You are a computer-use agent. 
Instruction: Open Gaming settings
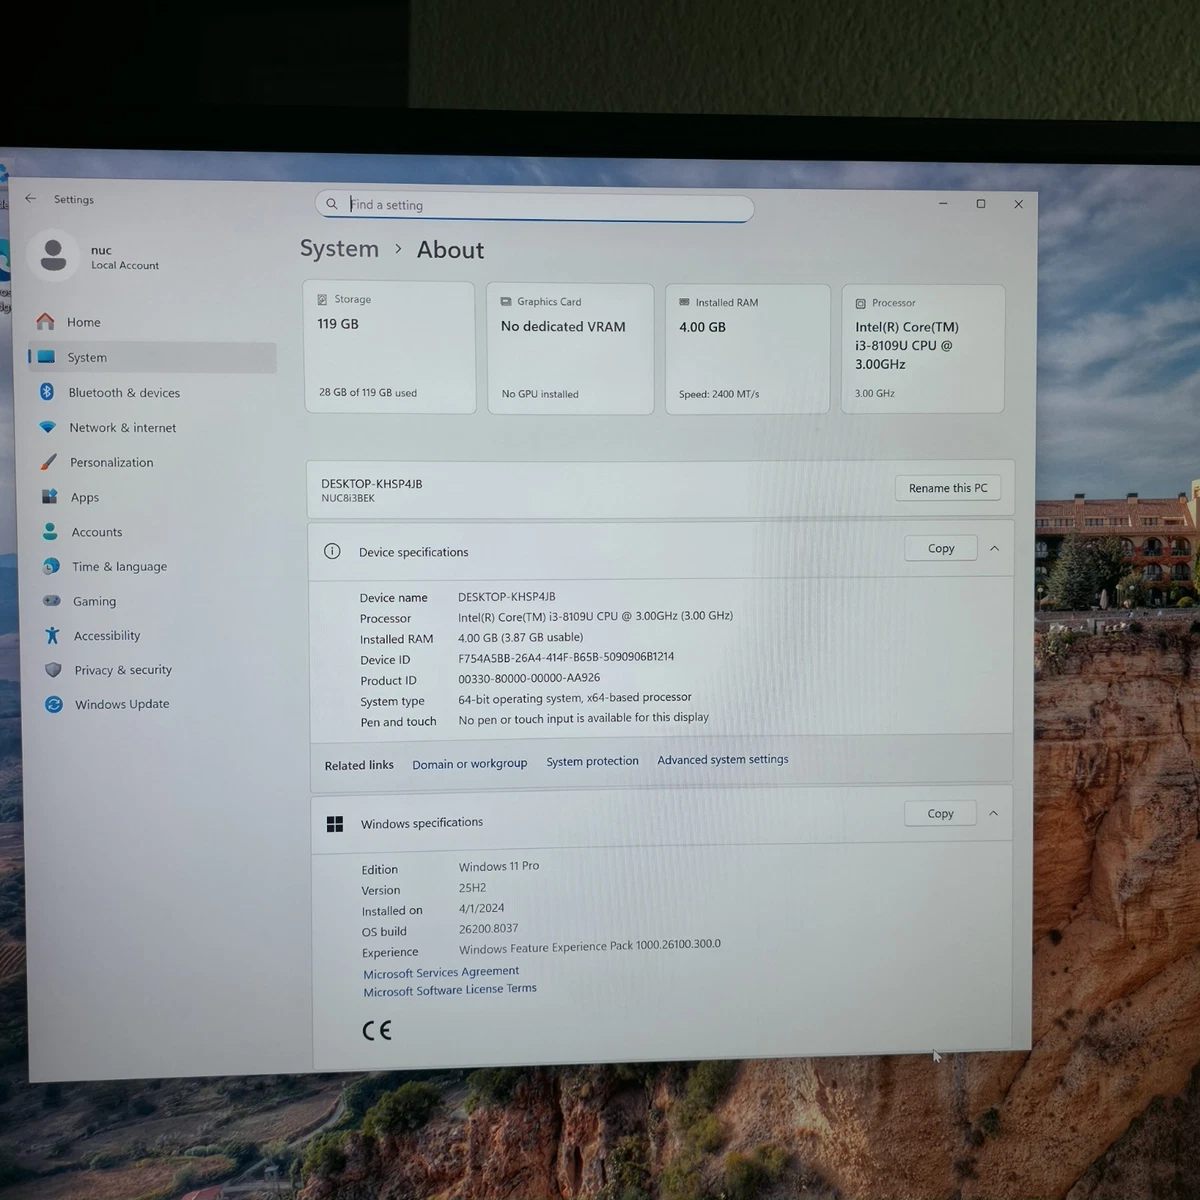(x=156, y=601)
